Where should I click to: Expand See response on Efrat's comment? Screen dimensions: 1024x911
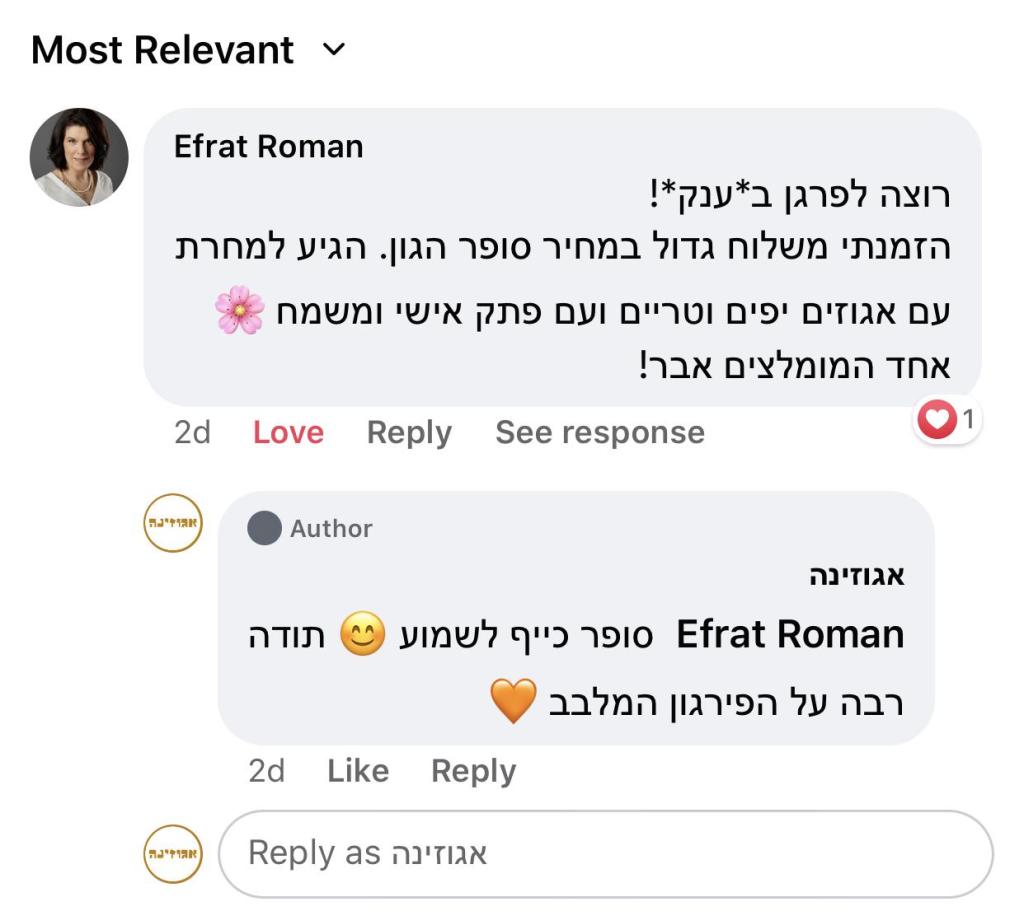tap(600, 432)
